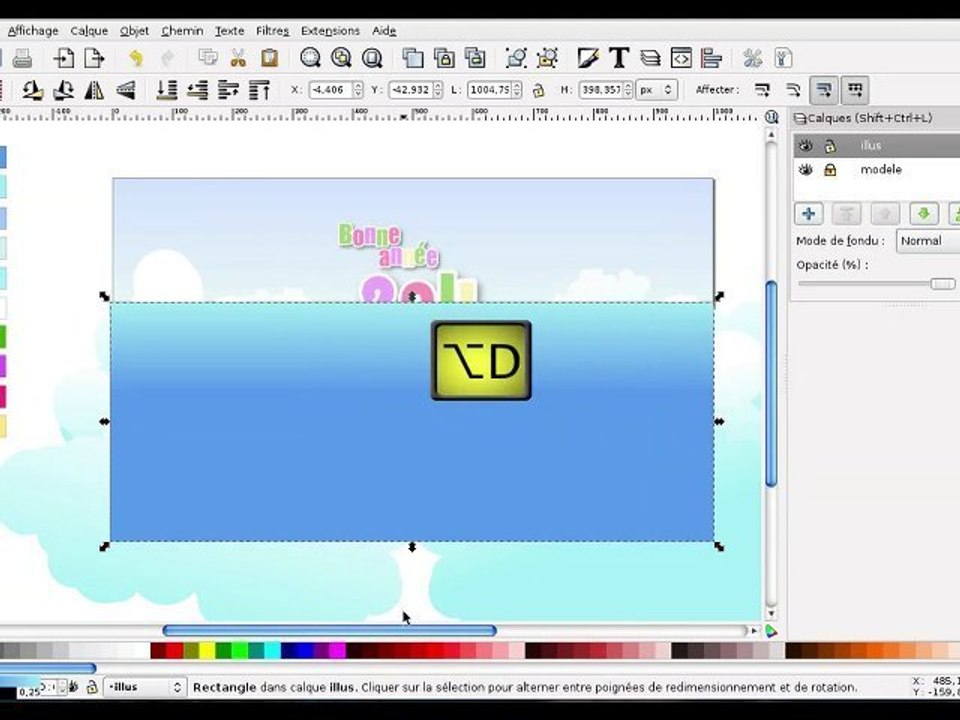The image size is (960, 720).
Task: Click X coordinate spinner arrows
Action: [x=359, y=90]
